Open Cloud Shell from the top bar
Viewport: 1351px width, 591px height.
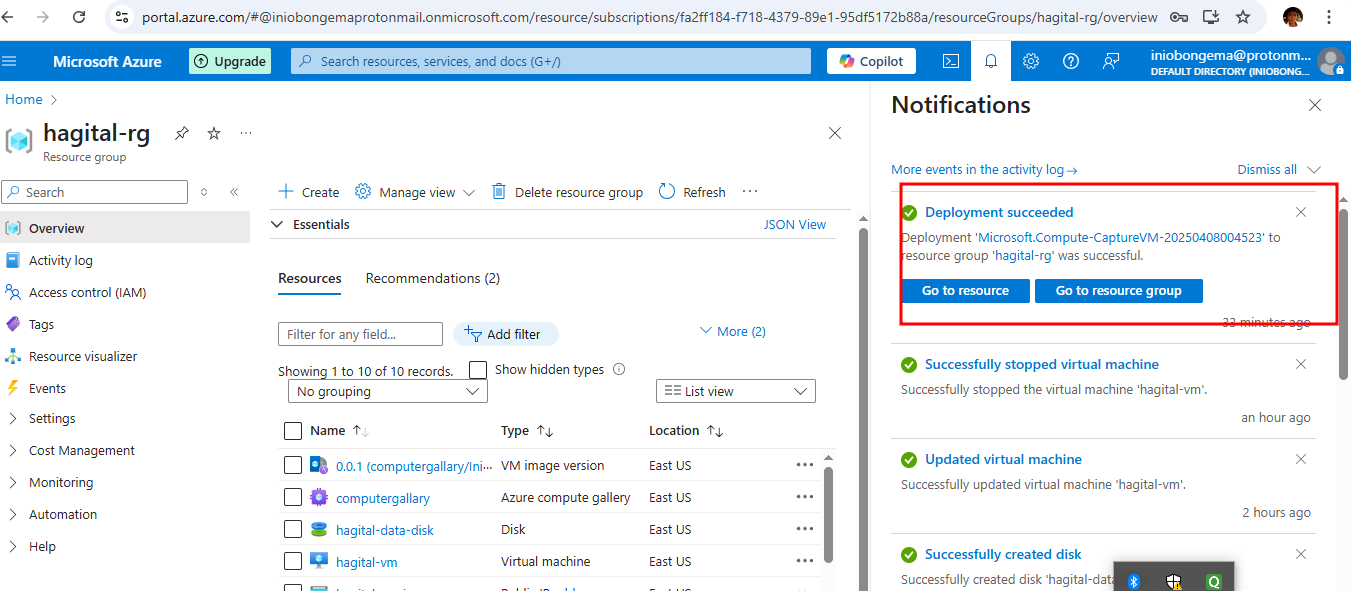click(x=951, y=61)
